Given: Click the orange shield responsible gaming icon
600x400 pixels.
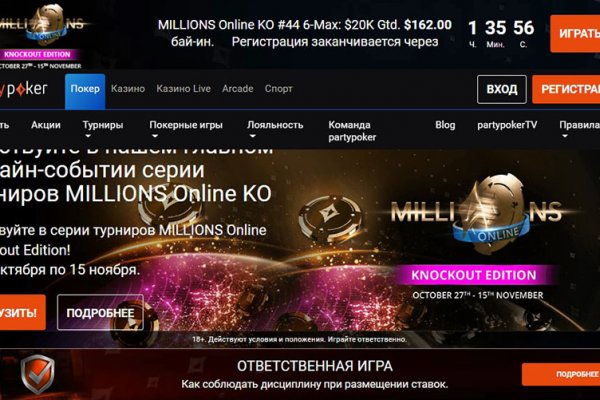Looking at the screenshot, I should pos(37,374).
